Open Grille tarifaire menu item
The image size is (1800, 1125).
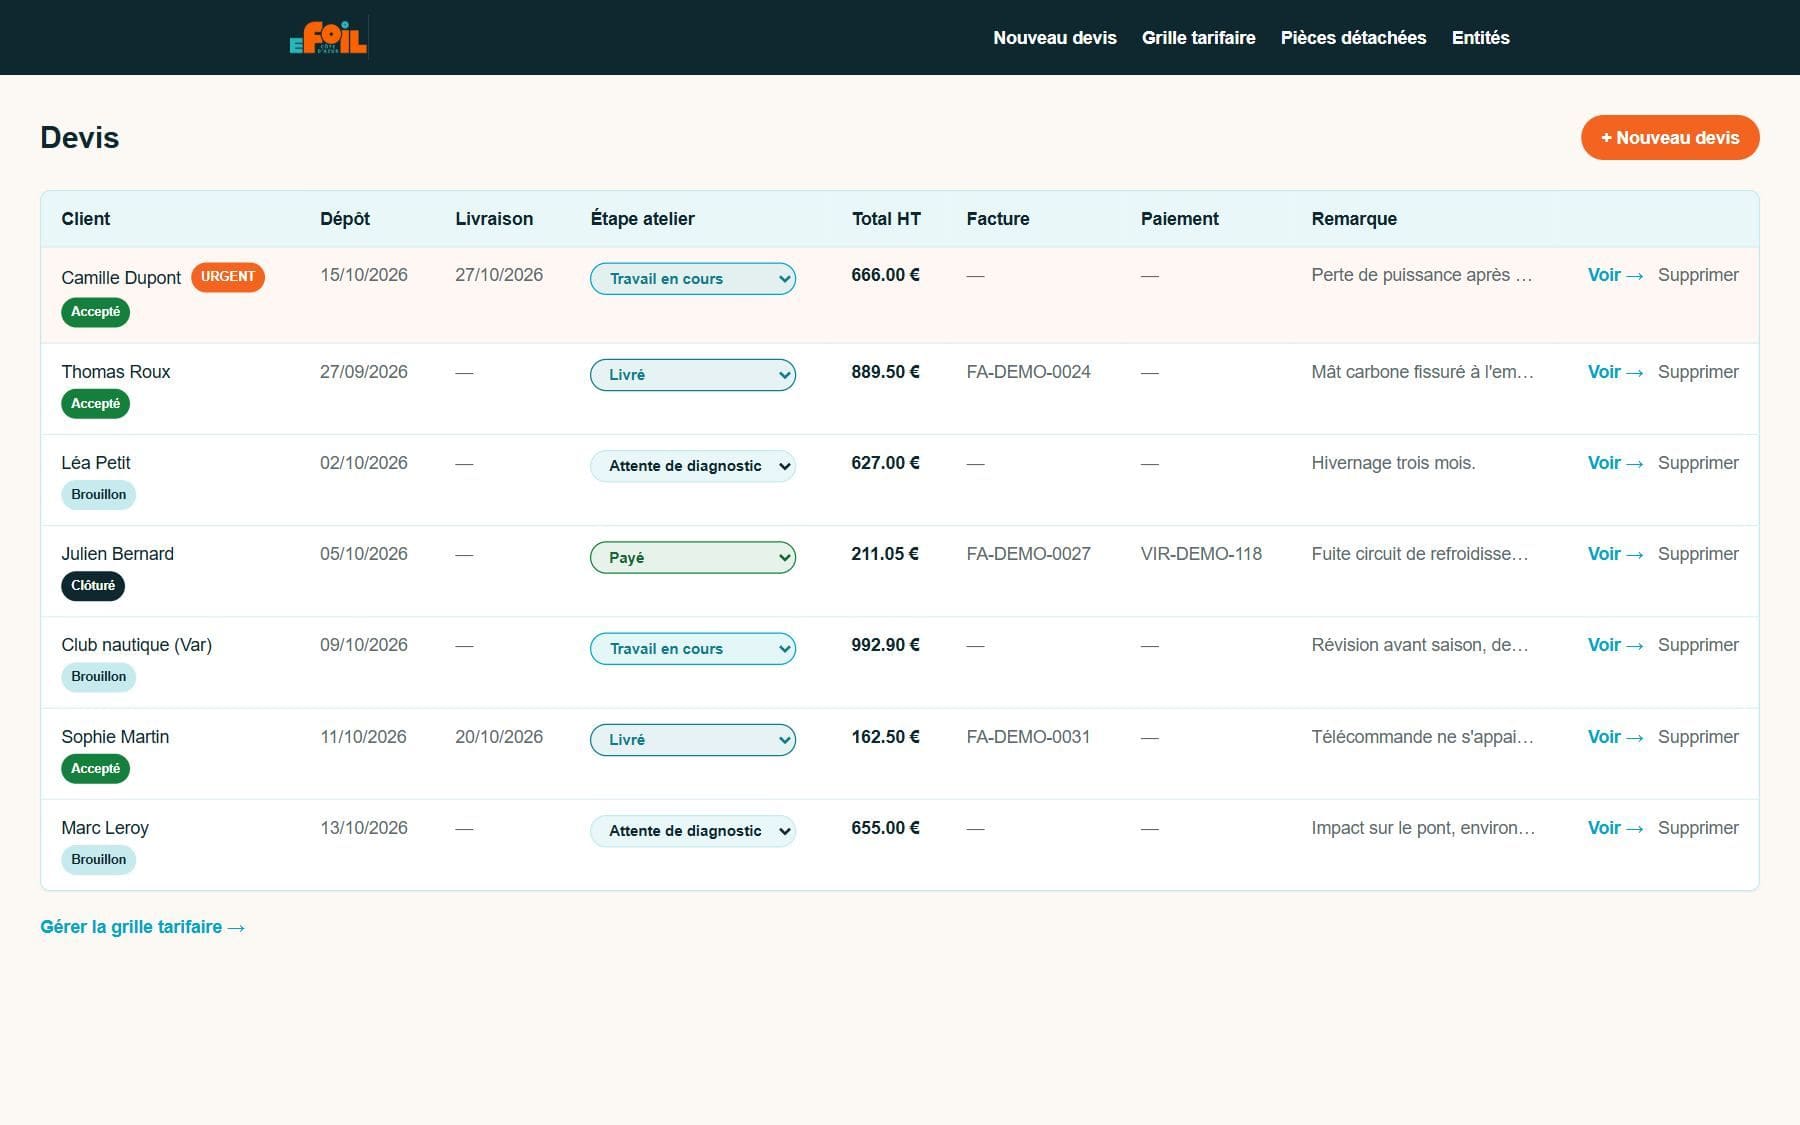[1198, 37]
